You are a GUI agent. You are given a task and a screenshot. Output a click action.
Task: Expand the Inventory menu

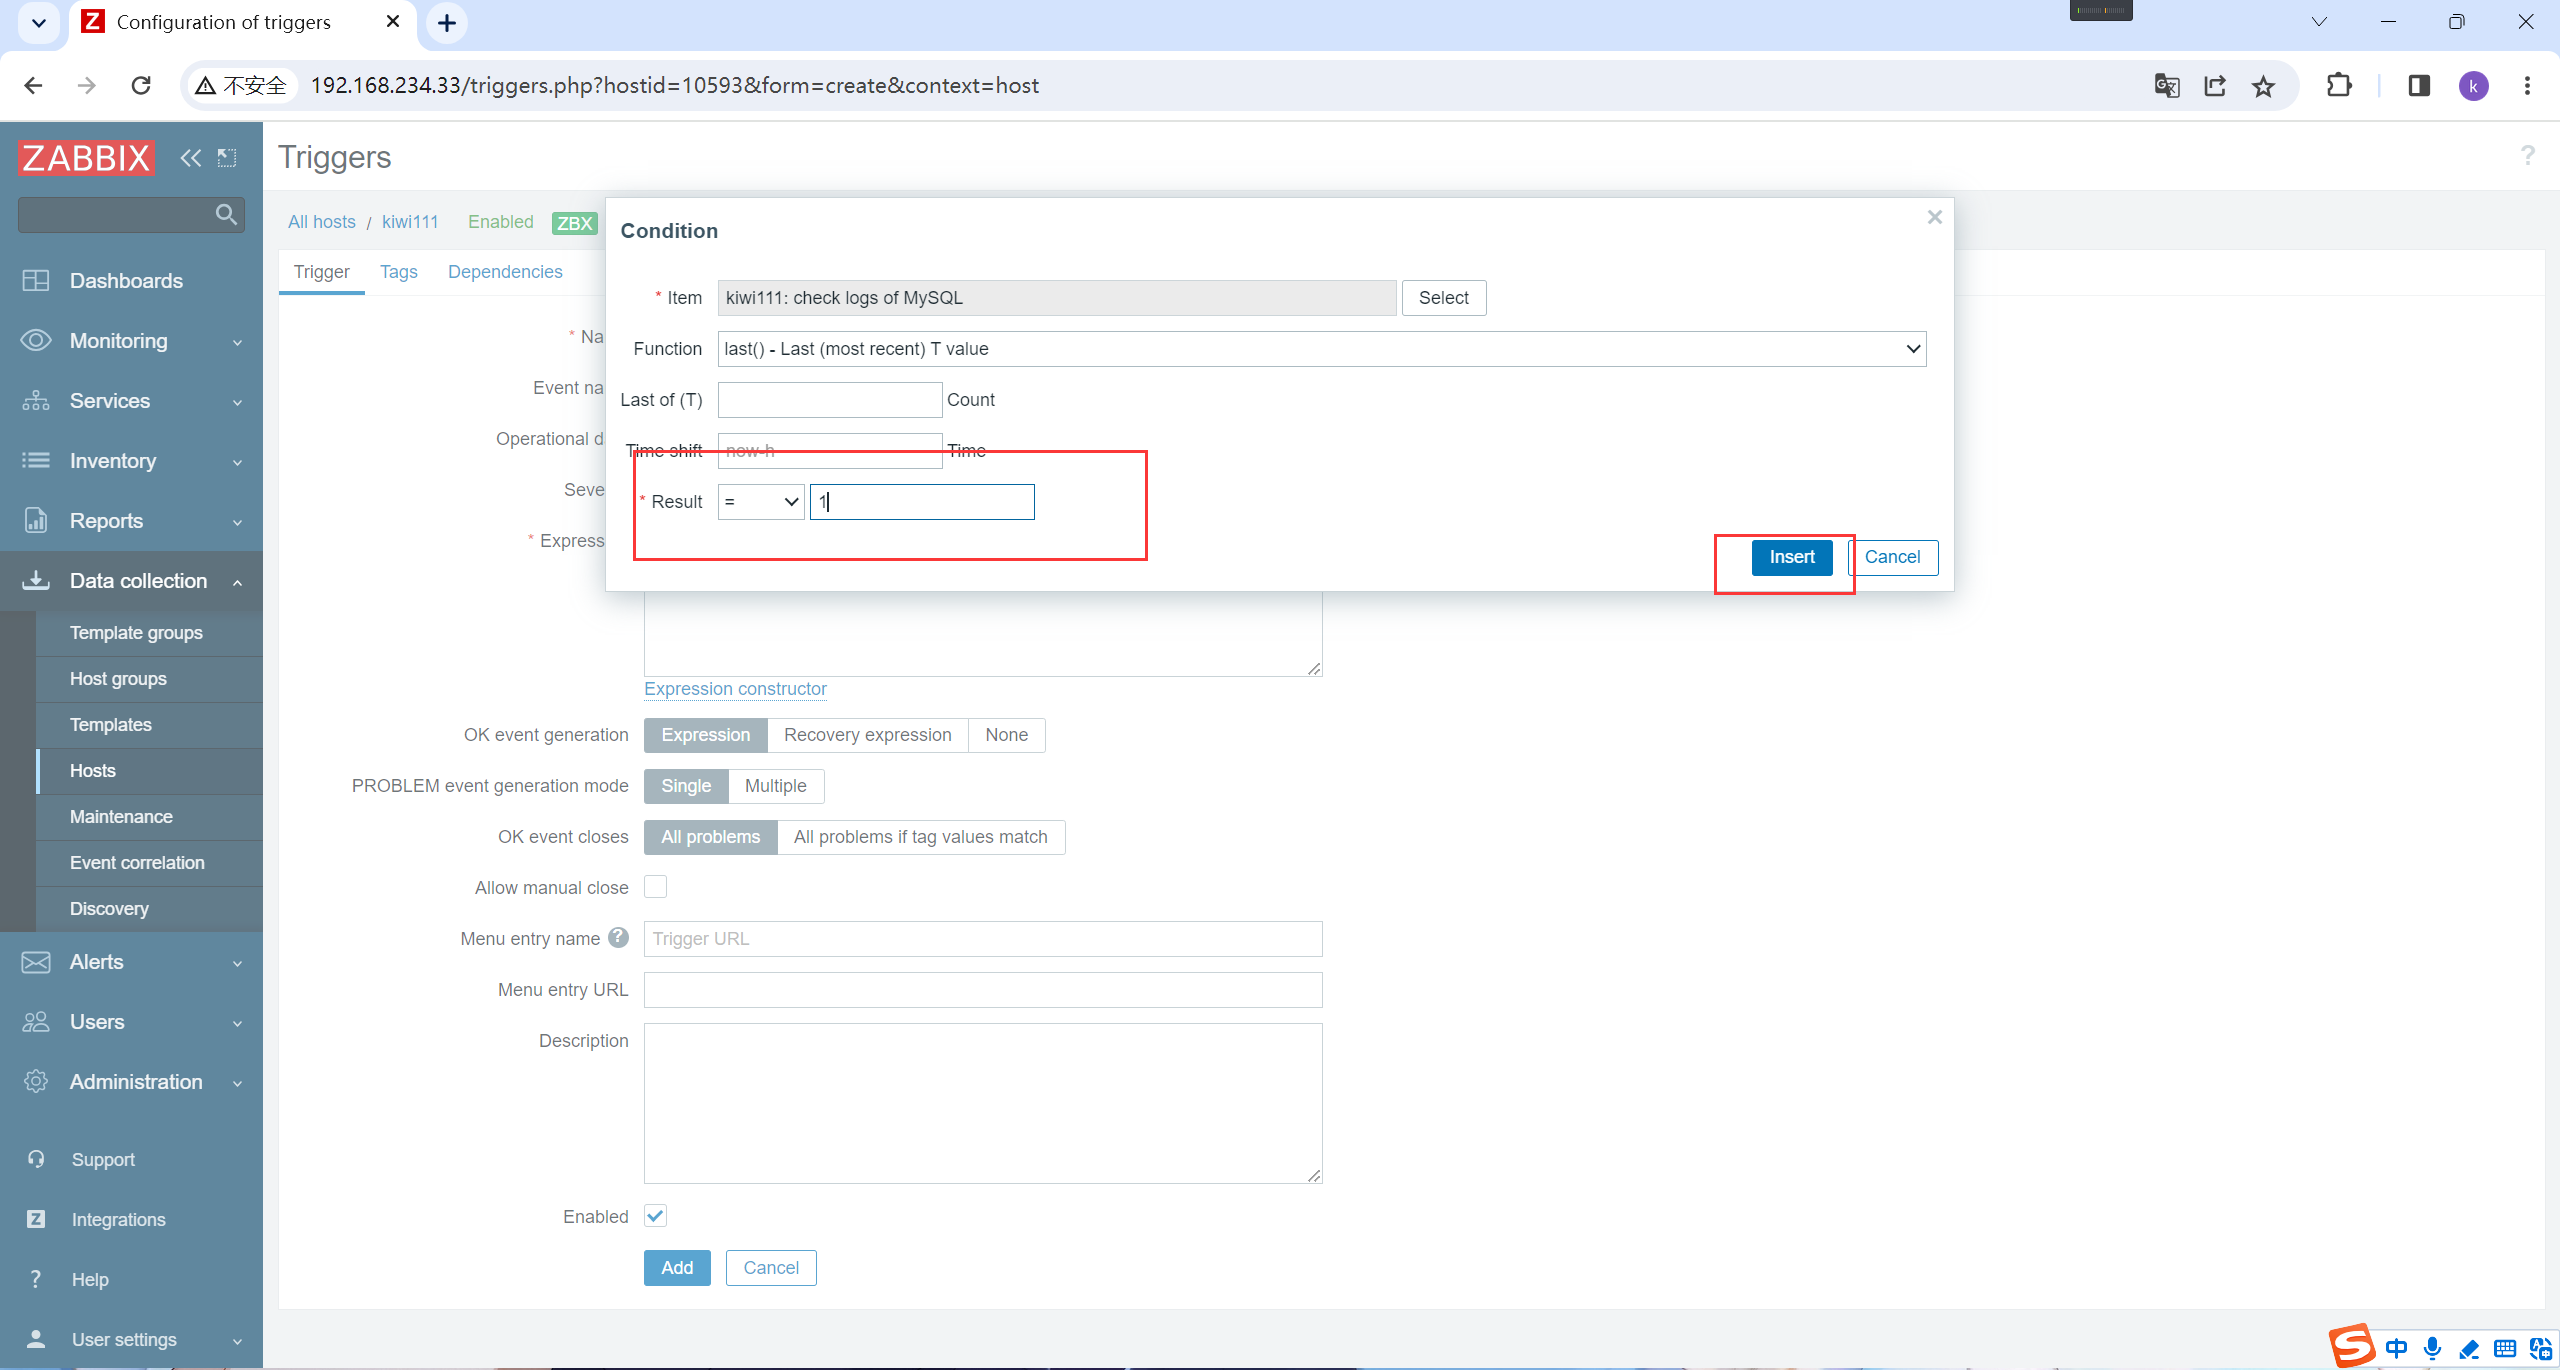coord(131,461)
